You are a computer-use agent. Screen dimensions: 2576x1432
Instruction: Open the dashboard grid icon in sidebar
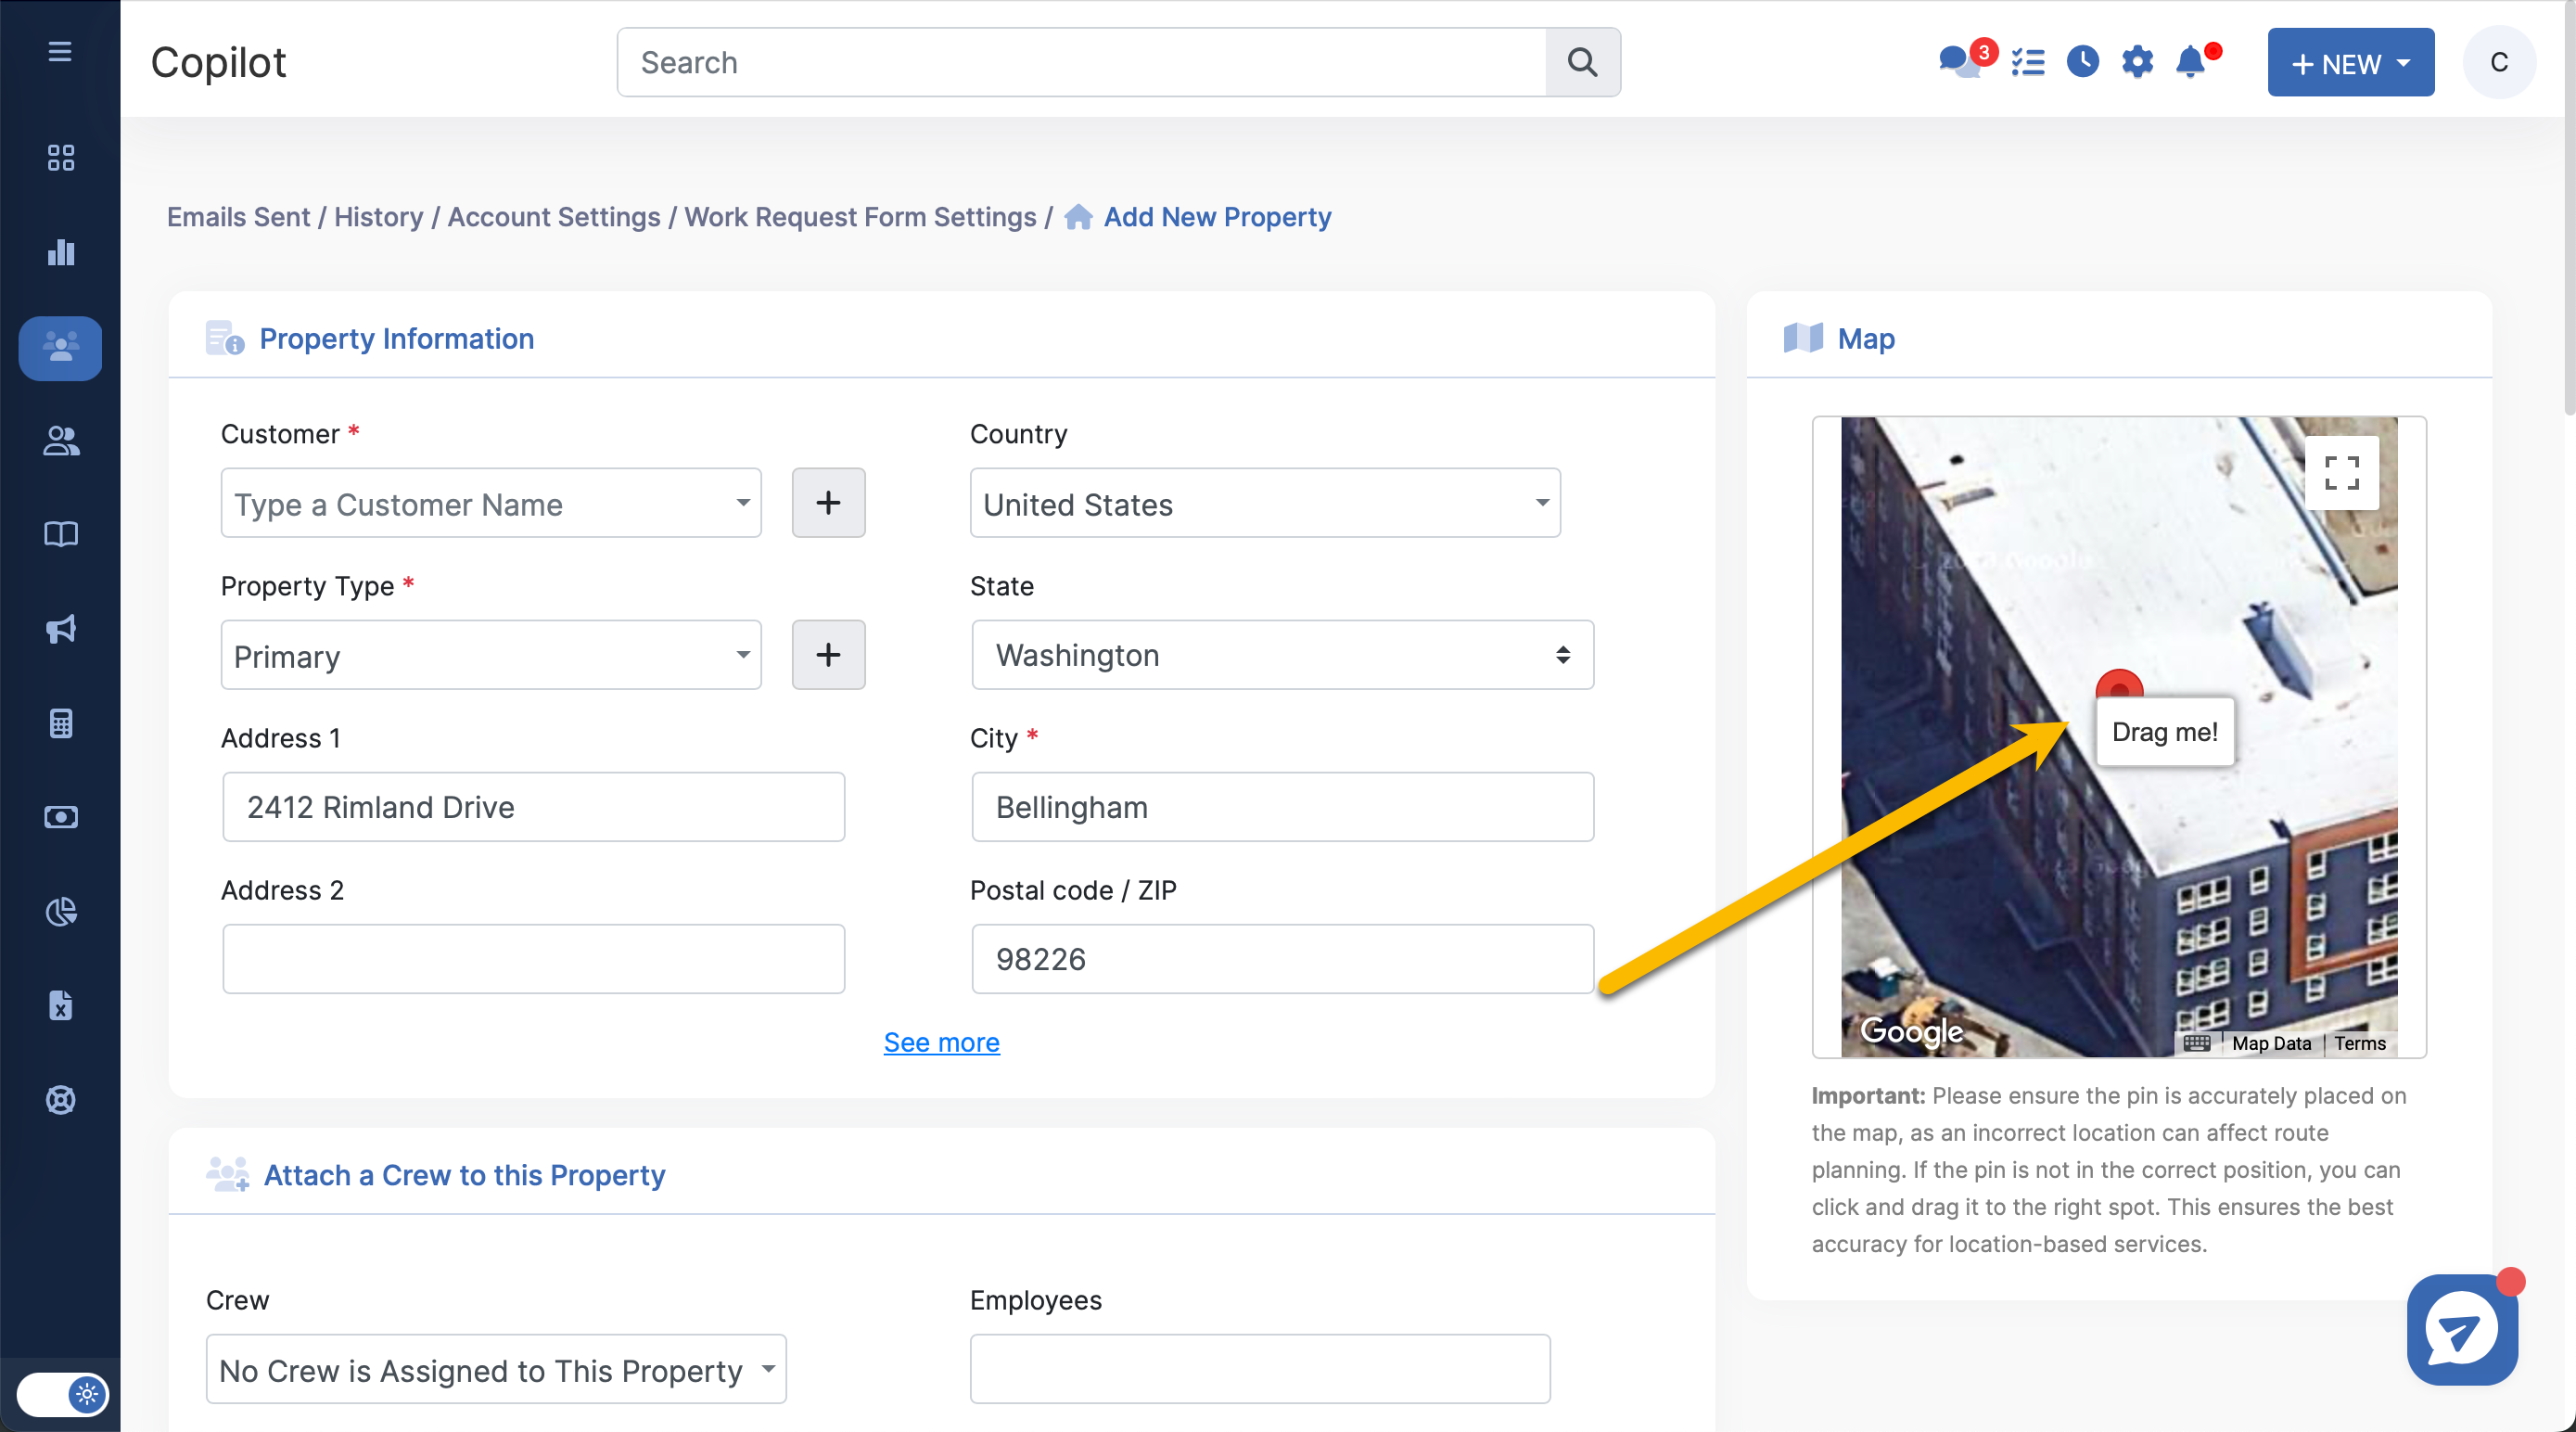coord(61,157)
